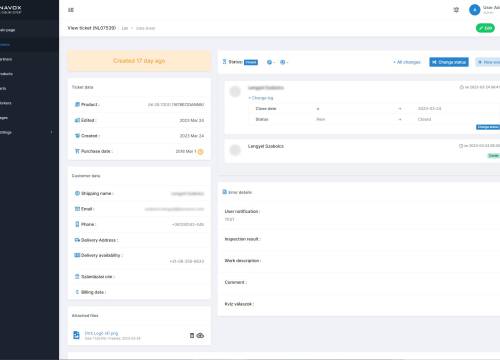The width and height of the screenshot is (500, 360).
Task: Click the 'Created 17 day ago' banner
Action: 139,61
